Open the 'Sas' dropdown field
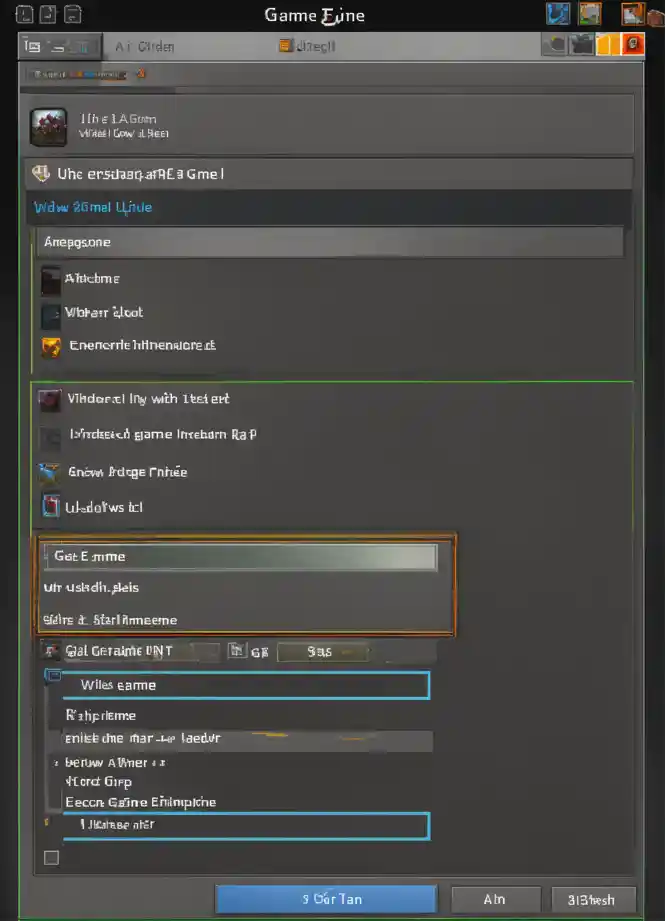The width and height of the screenshot is (665, 921). 322,652
